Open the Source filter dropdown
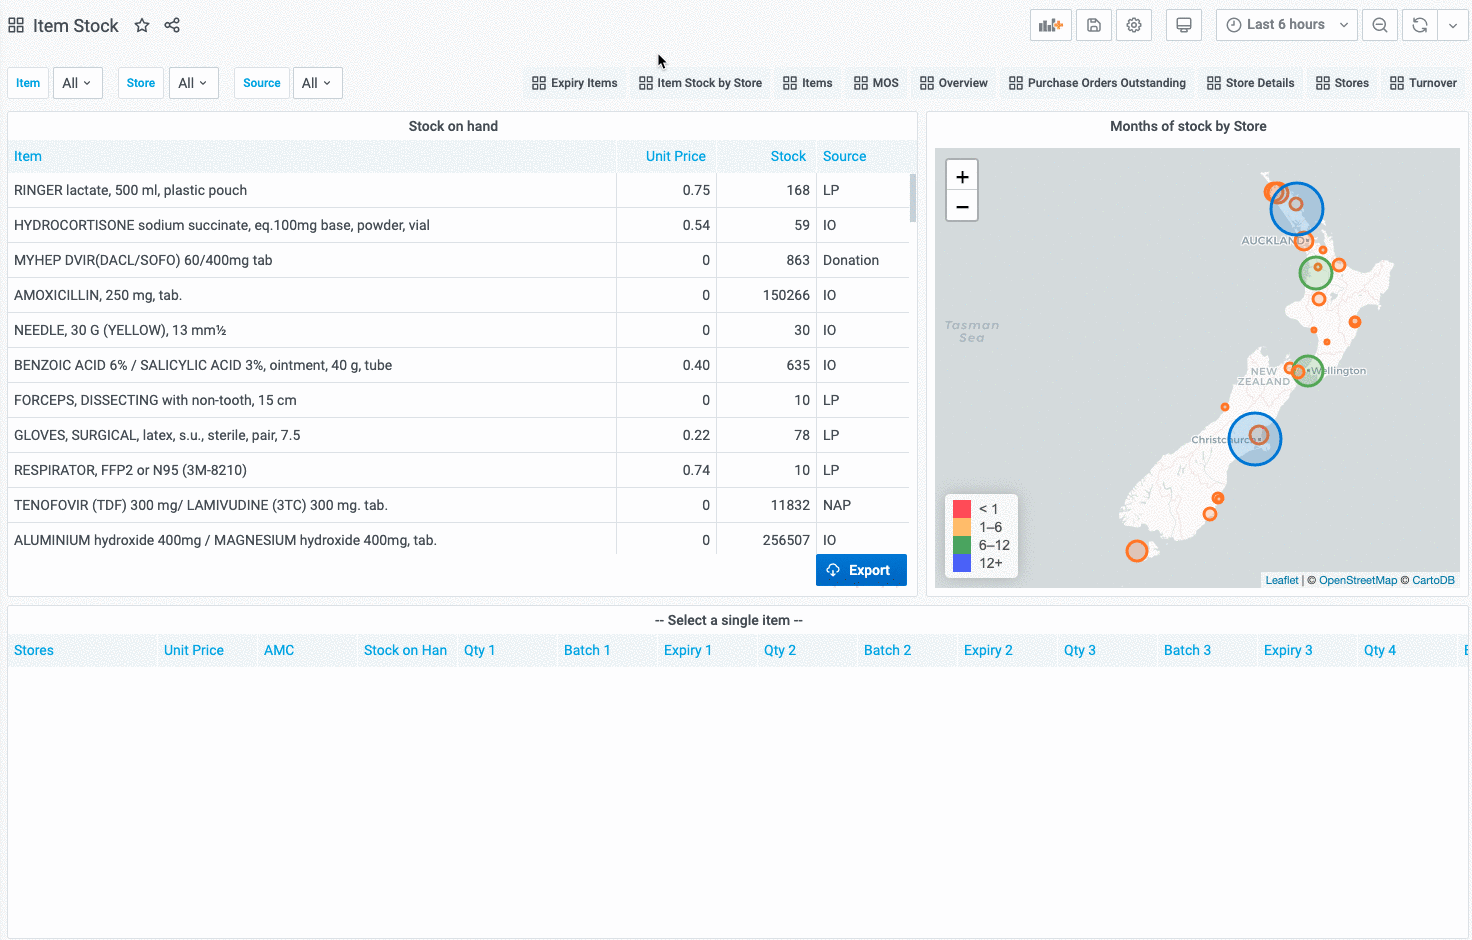The height and width of the screenshot is (940, 1472). tap(317, 83)
